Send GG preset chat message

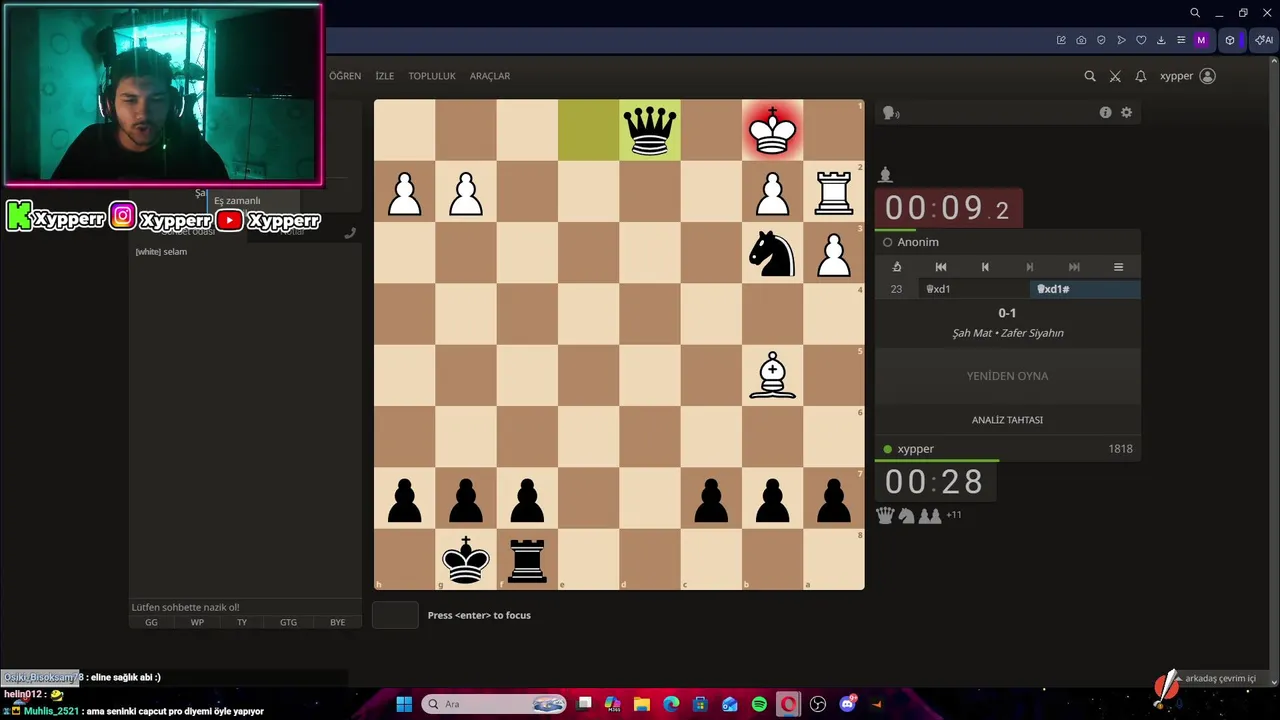tap(151, 622)
